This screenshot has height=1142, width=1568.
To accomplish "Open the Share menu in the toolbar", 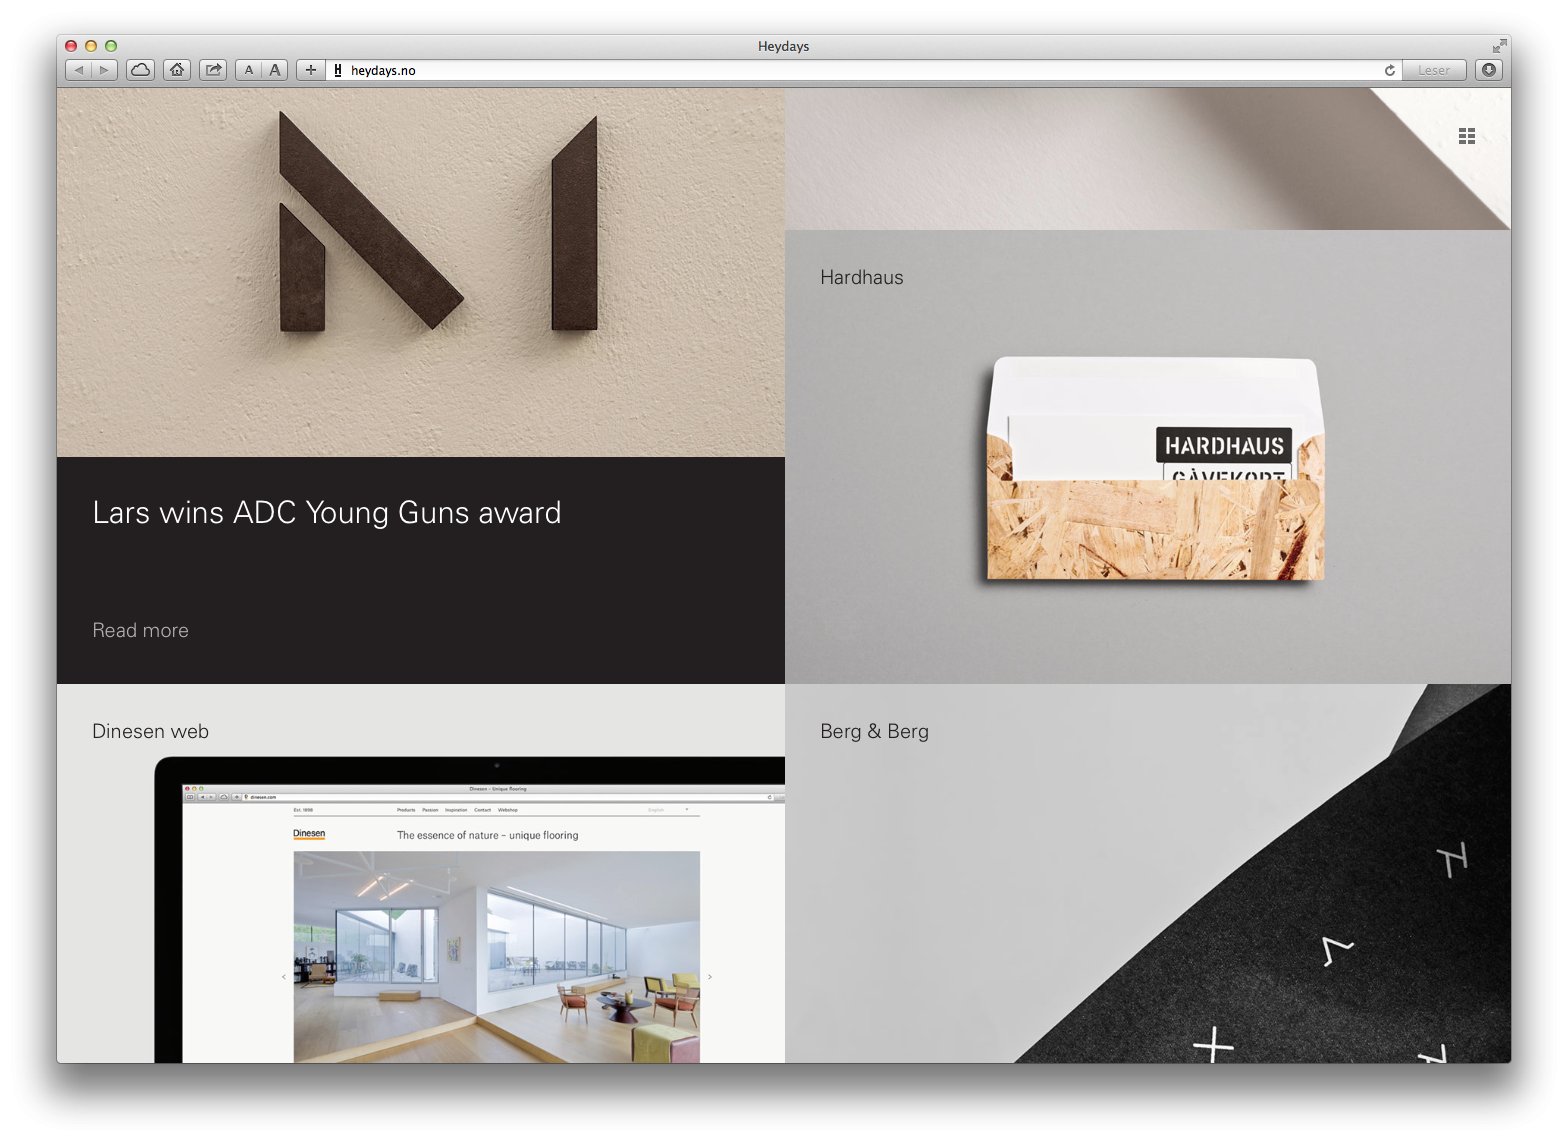I will pos(213,70).
